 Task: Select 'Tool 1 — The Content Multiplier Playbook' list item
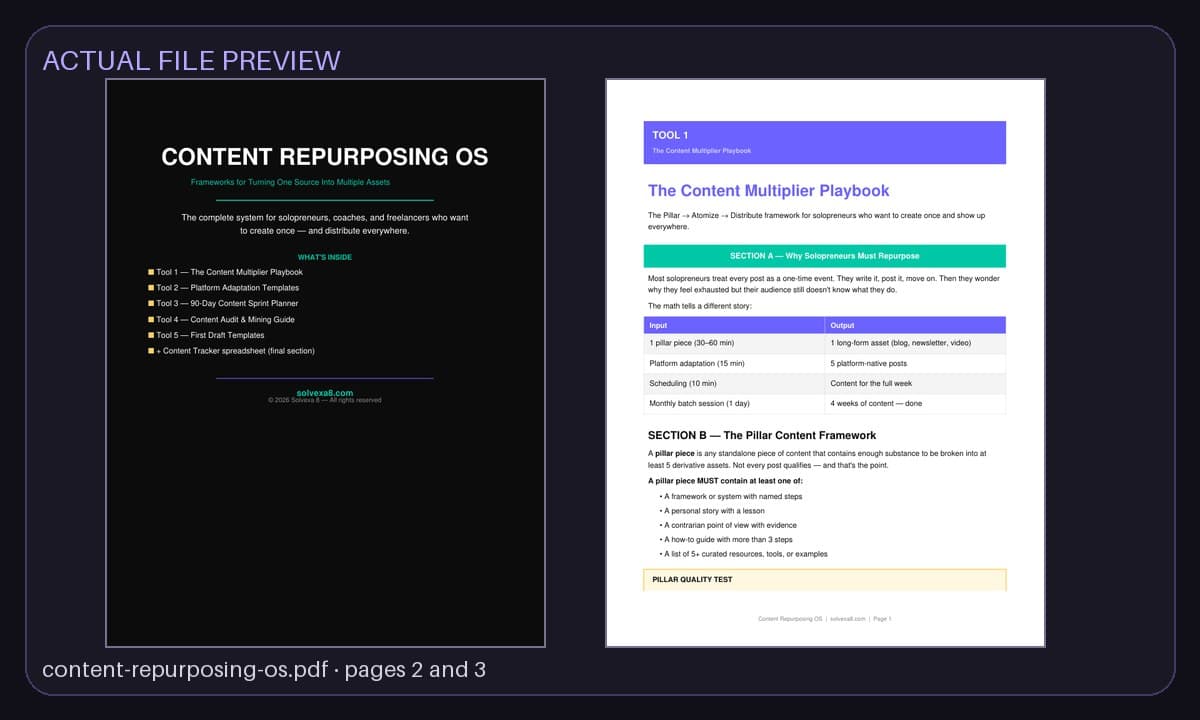coord(225,272)
